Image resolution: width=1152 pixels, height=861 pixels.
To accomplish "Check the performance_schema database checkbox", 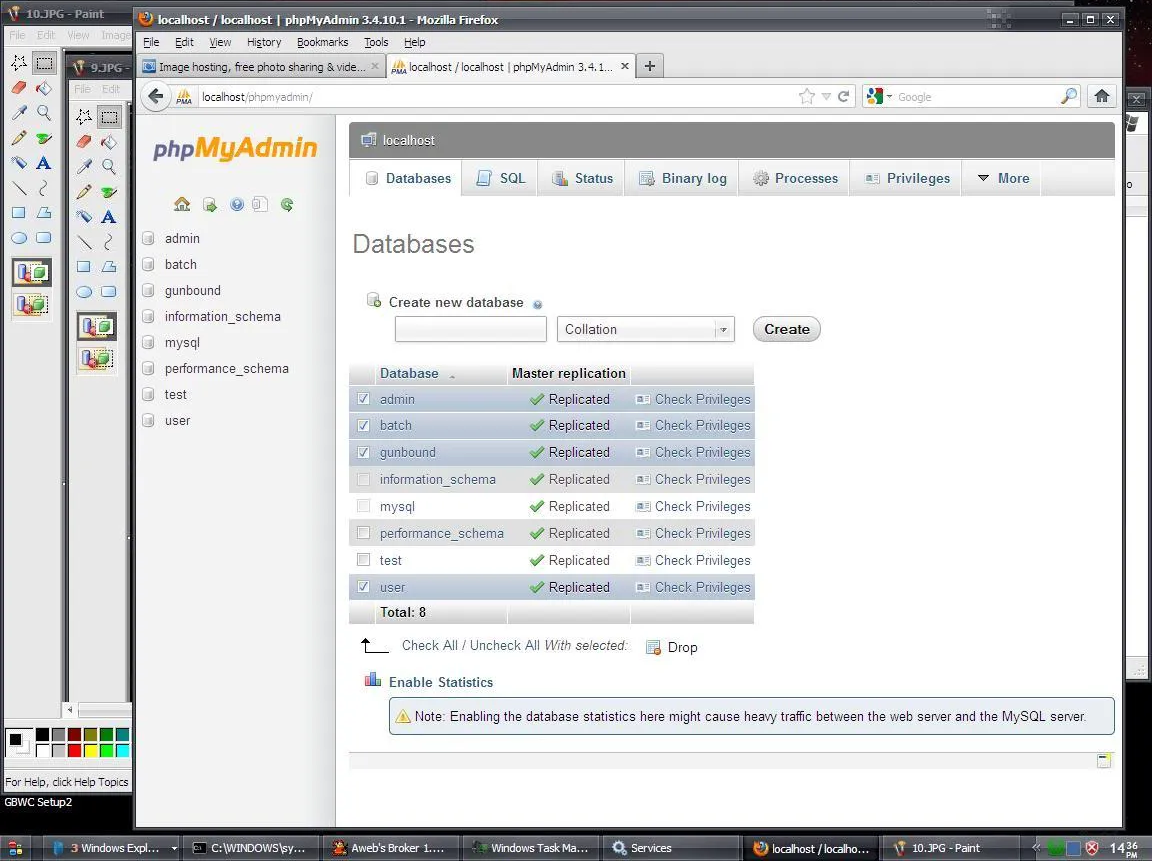I will click(x=363, y=533).
